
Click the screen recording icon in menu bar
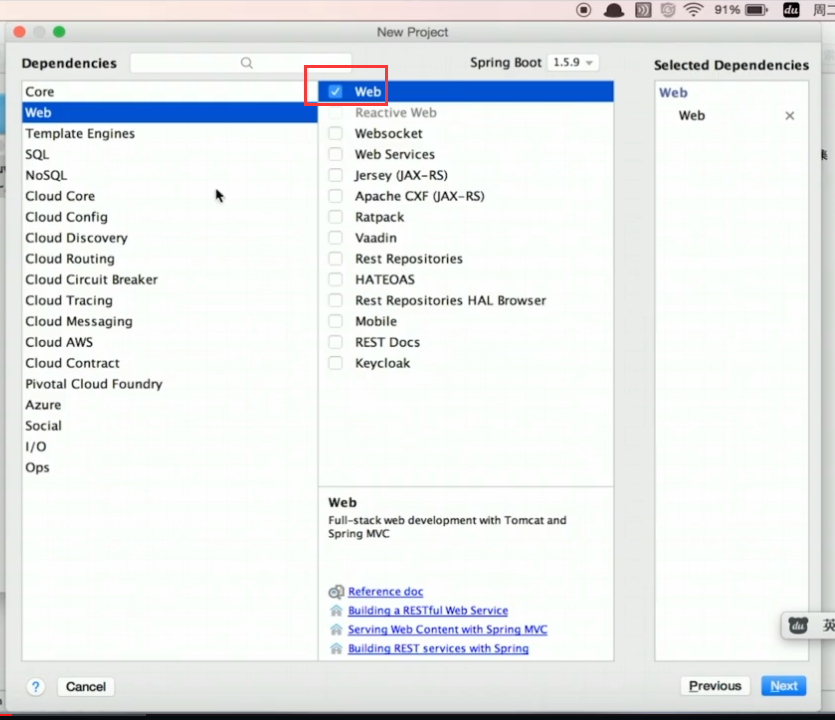[x=584, y=10]
